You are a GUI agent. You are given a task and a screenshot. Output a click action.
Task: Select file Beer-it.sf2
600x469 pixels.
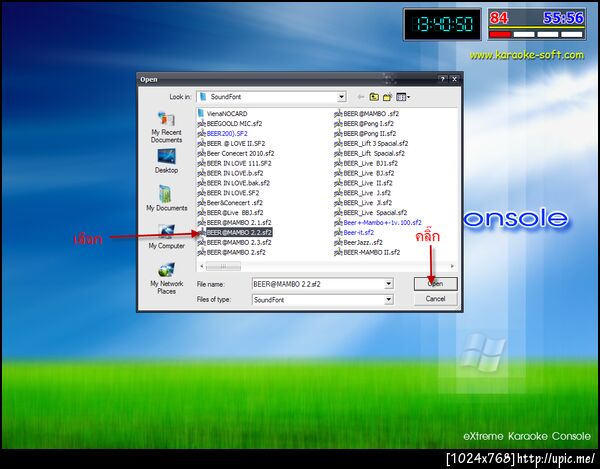coord(354,233)
